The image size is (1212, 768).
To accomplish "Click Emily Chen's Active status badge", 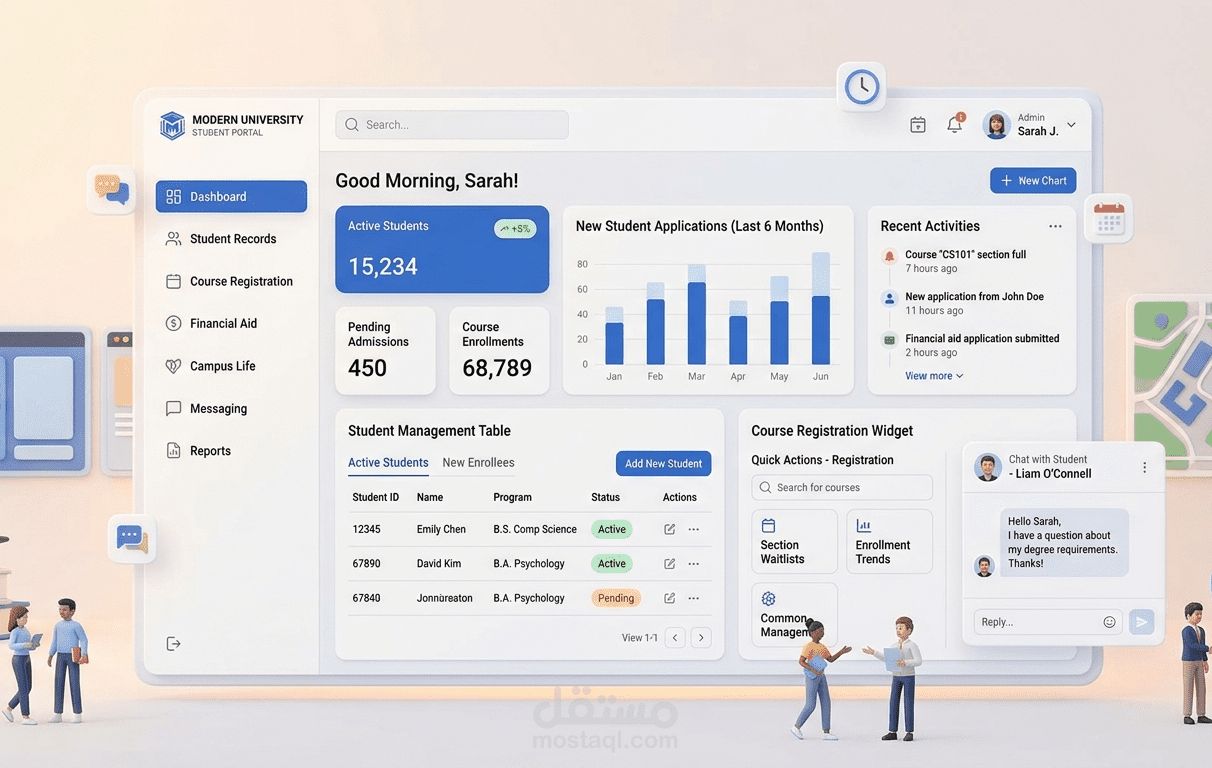I will tap(612, 530).
